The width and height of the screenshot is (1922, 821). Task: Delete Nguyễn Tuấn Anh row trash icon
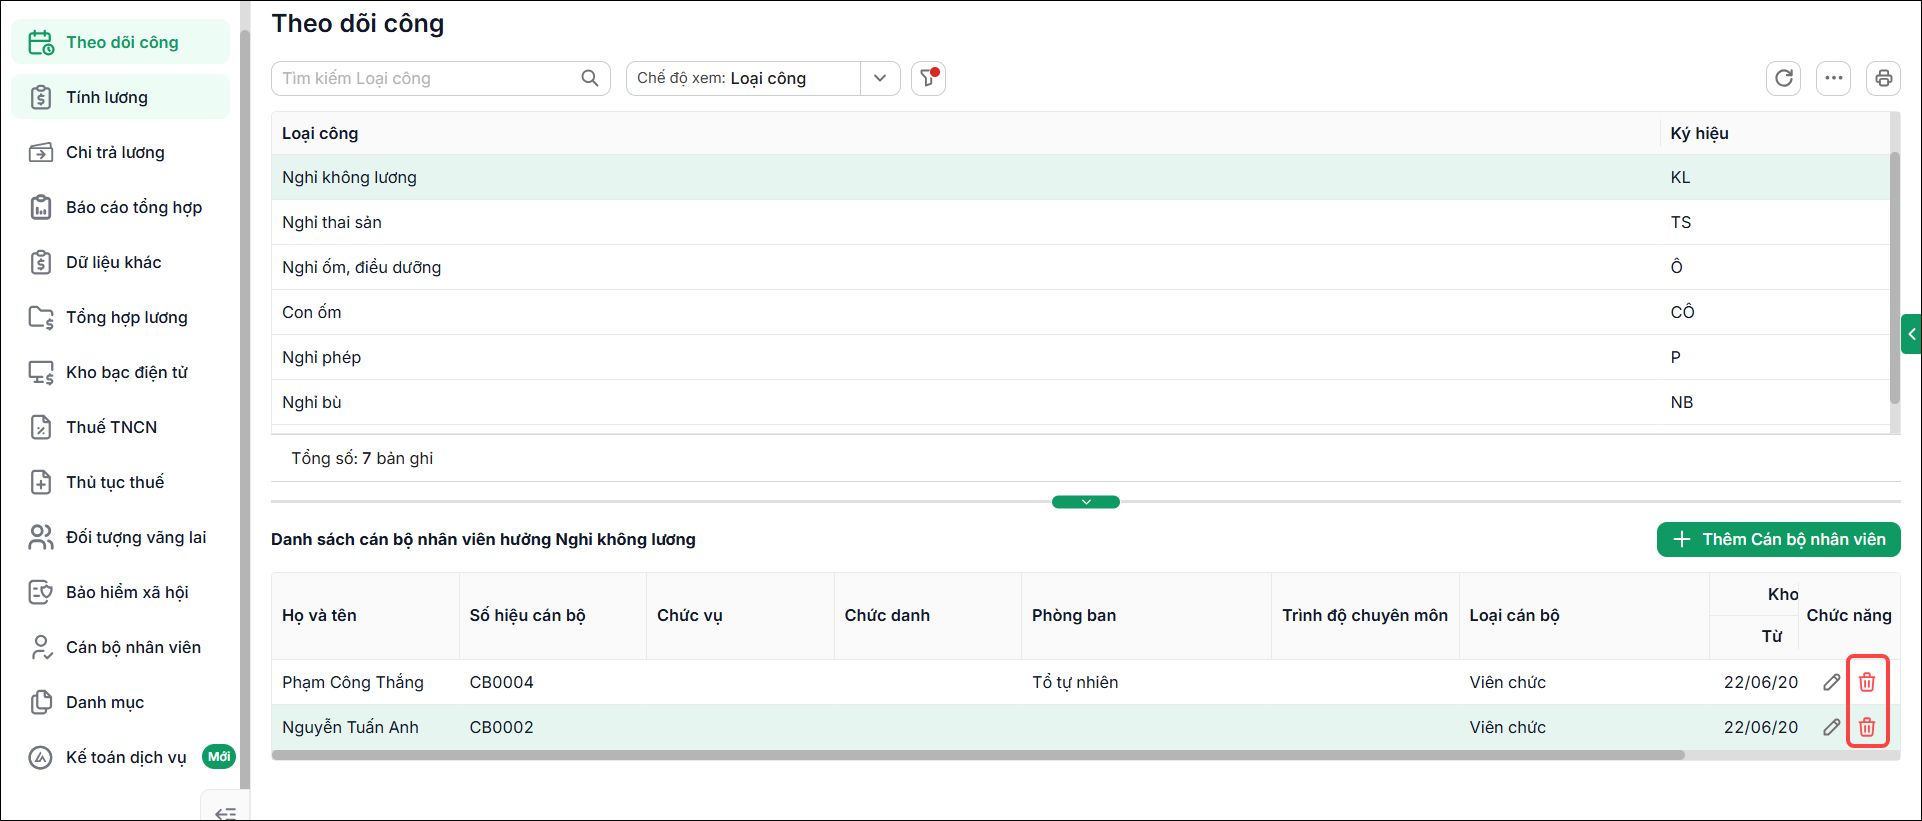point(1867,727)
